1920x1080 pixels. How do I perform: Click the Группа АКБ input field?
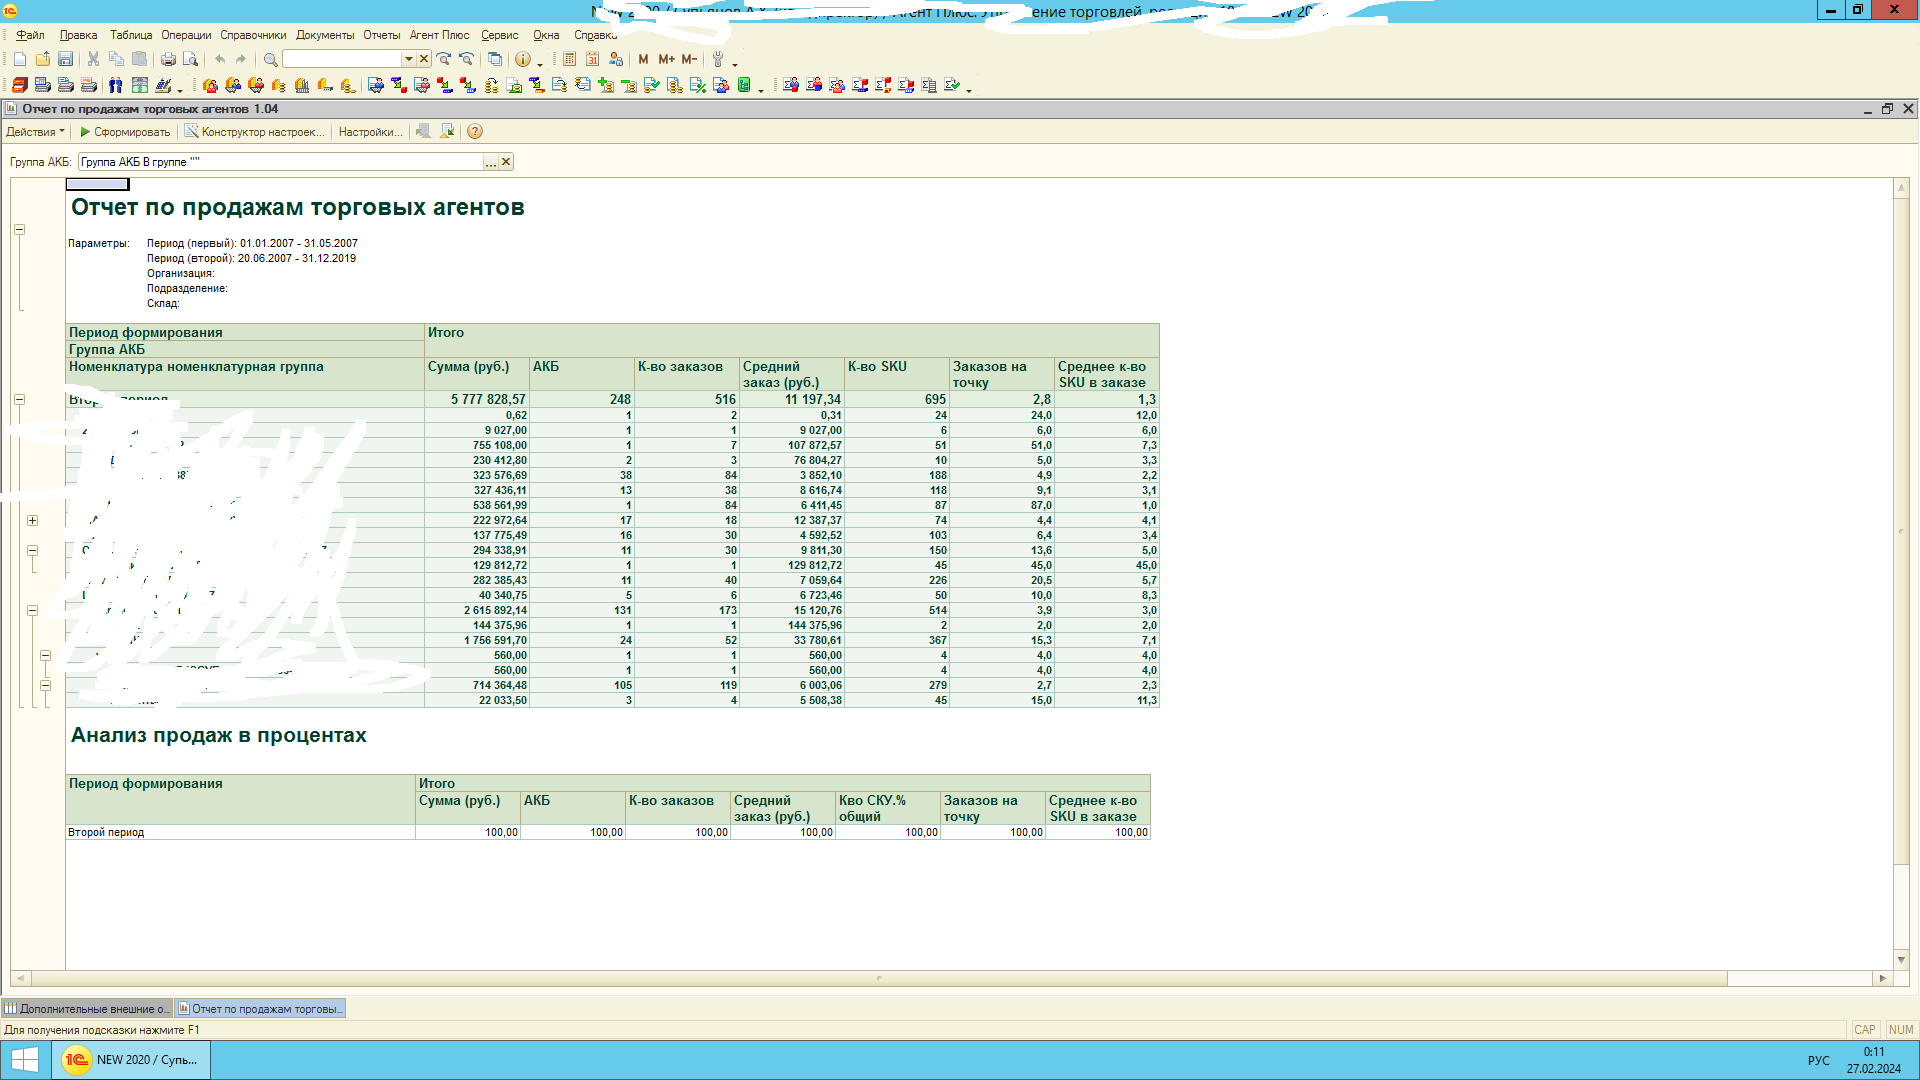point(280,162)
